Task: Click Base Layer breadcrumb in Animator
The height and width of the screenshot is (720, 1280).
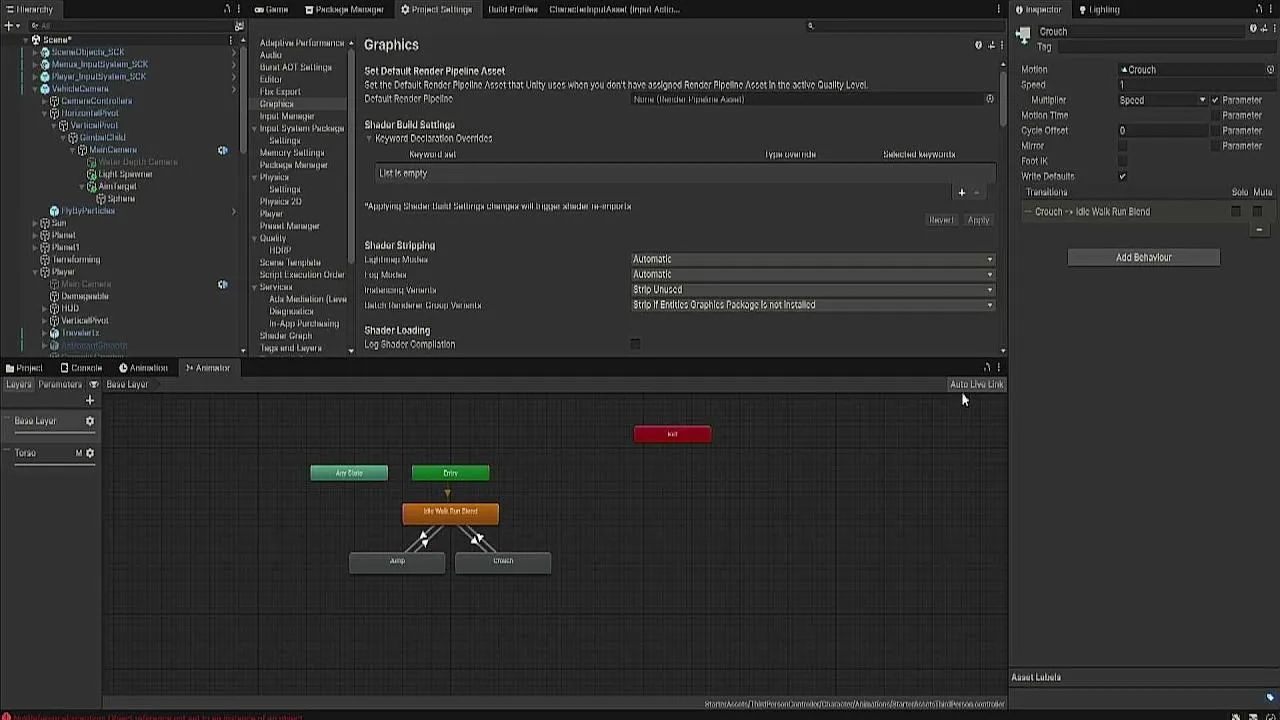Action: pos(127,384)
